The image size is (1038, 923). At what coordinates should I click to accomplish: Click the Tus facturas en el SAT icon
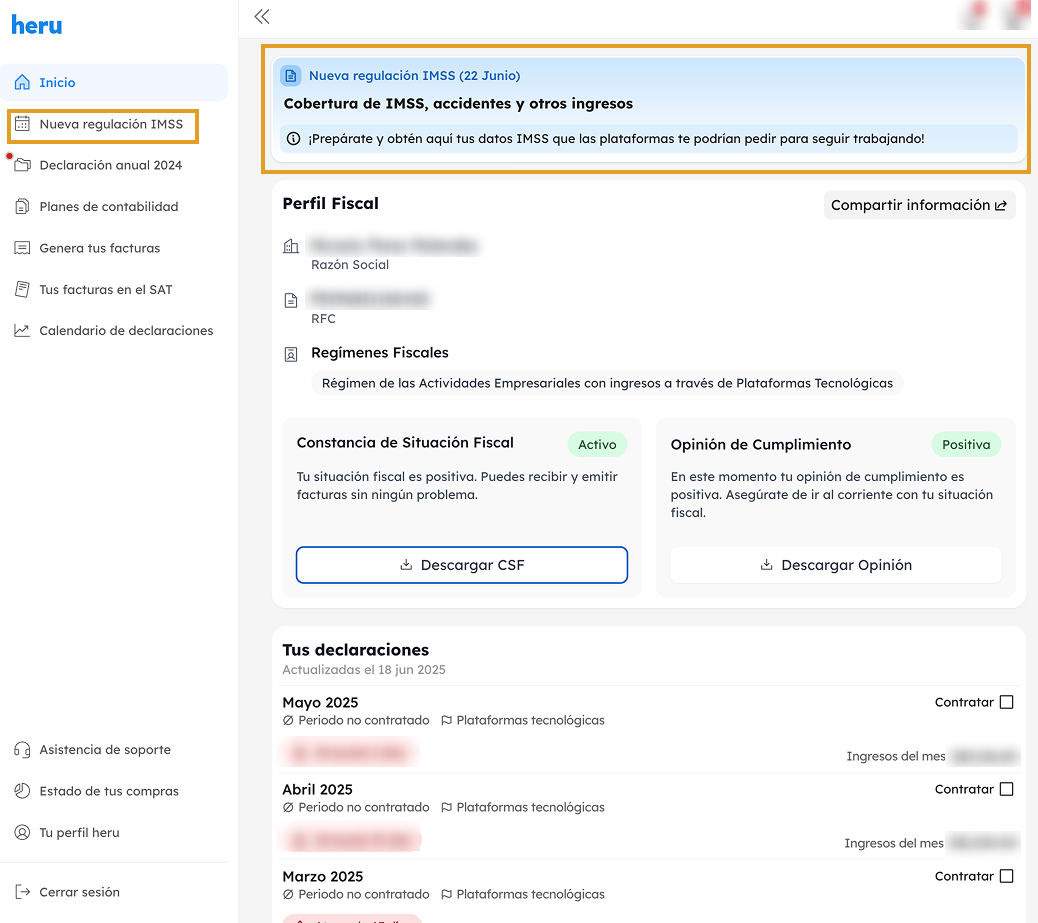[x=23, y=289]
